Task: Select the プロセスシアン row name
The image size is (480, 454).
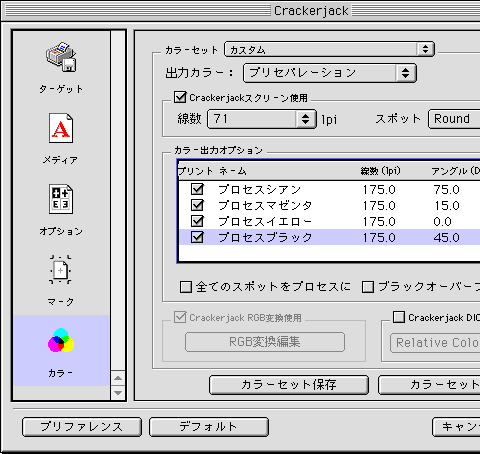Action: (x=260, y=189)
